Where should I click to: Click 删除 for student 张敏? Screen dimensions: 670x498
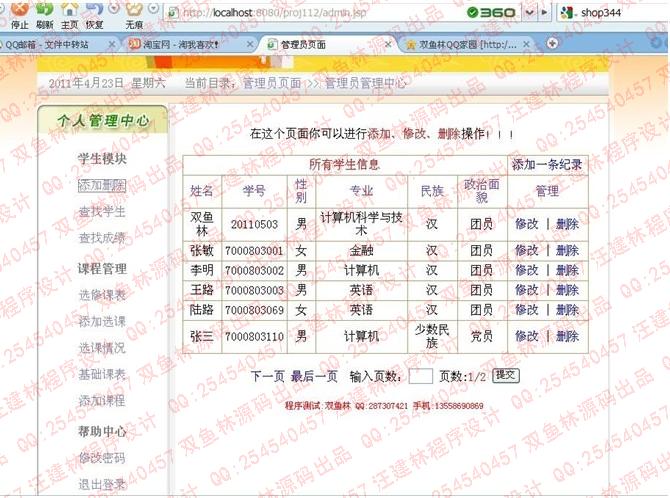click(567, 250)
